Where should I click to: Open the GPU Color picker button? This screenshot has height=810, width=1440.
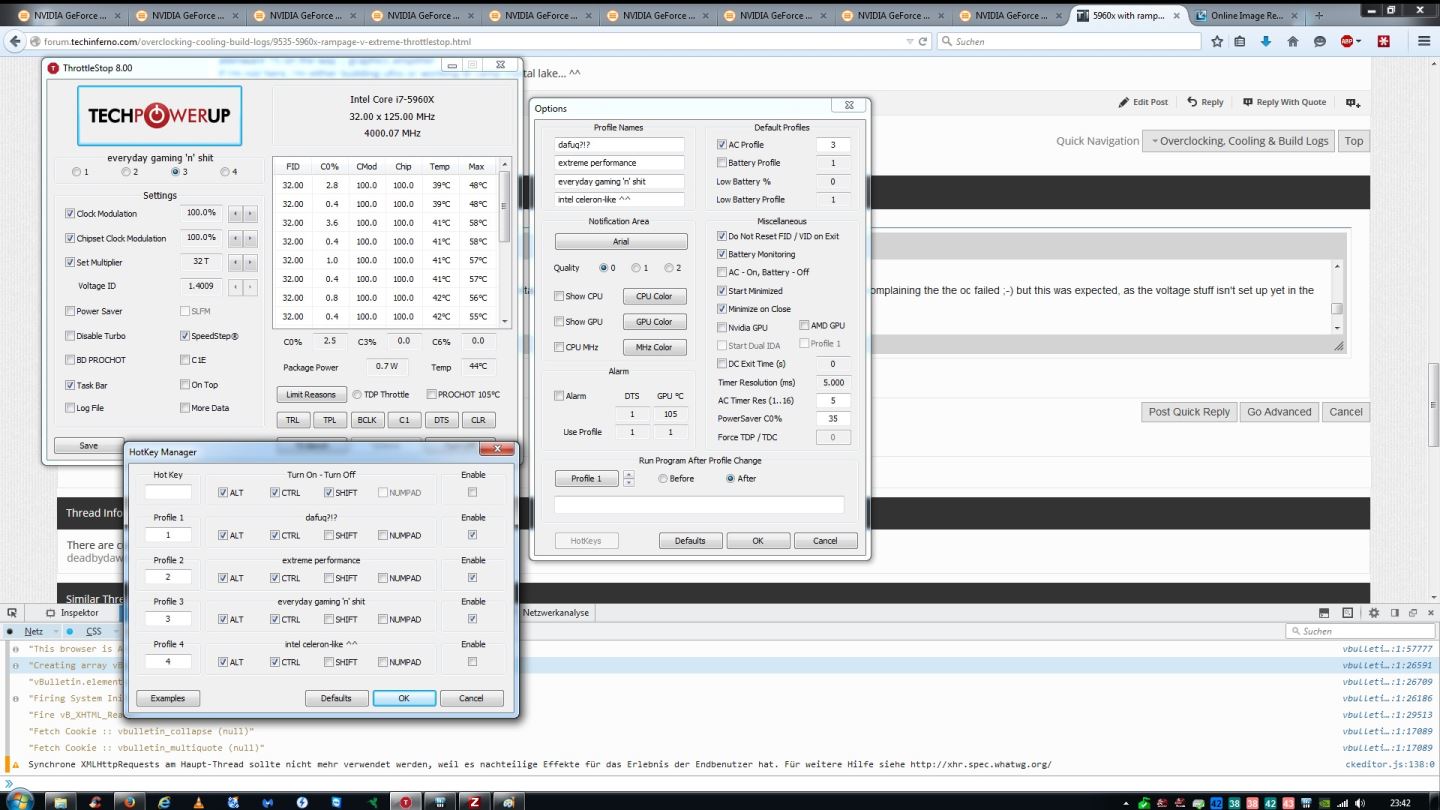[x=655, y=322]
